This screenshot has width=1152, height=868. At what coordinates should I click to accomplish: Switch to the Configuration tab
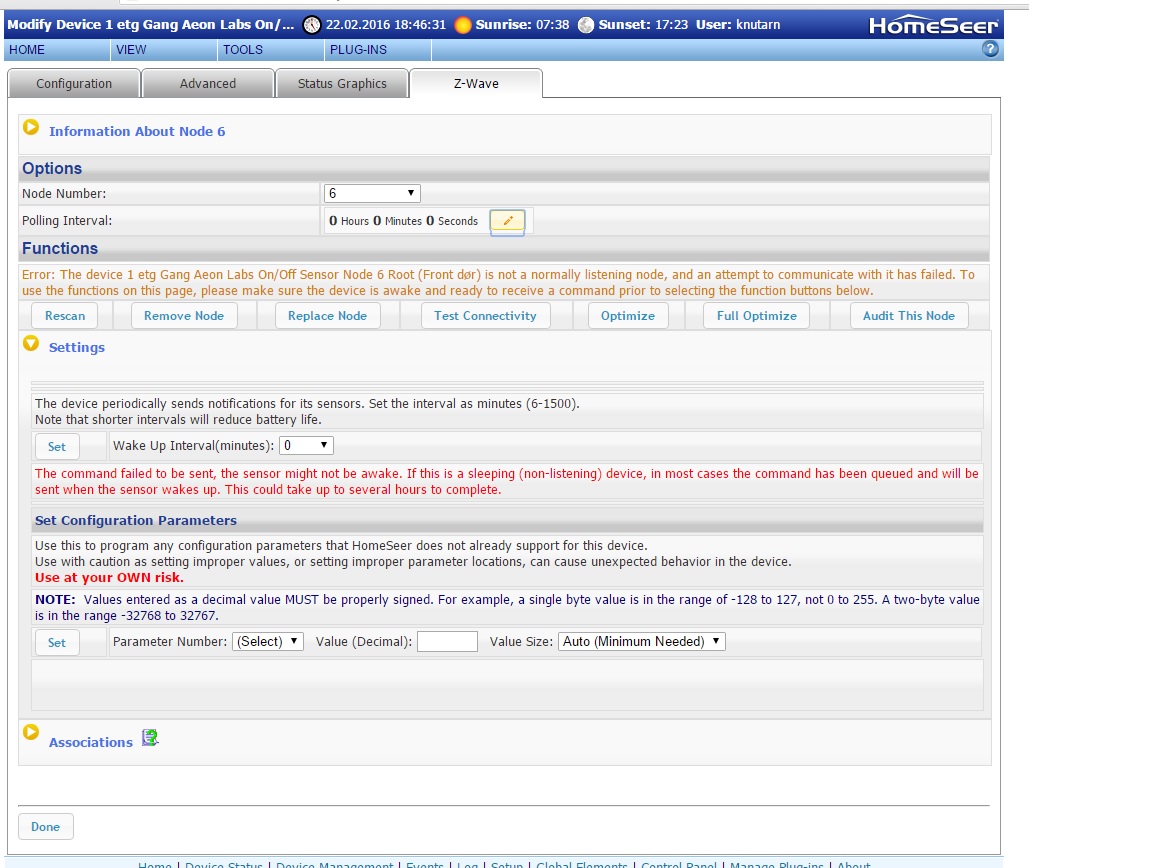[74, 83]
